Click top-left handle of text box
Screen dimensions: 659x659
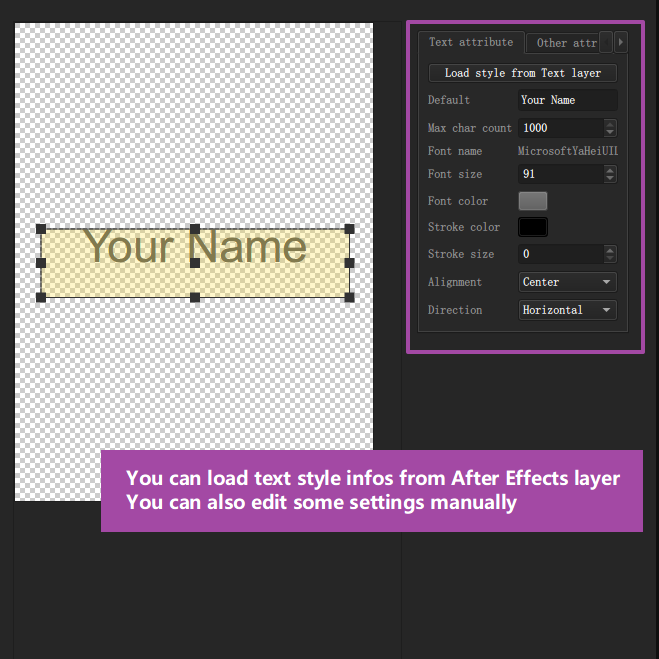pos(41,229)
